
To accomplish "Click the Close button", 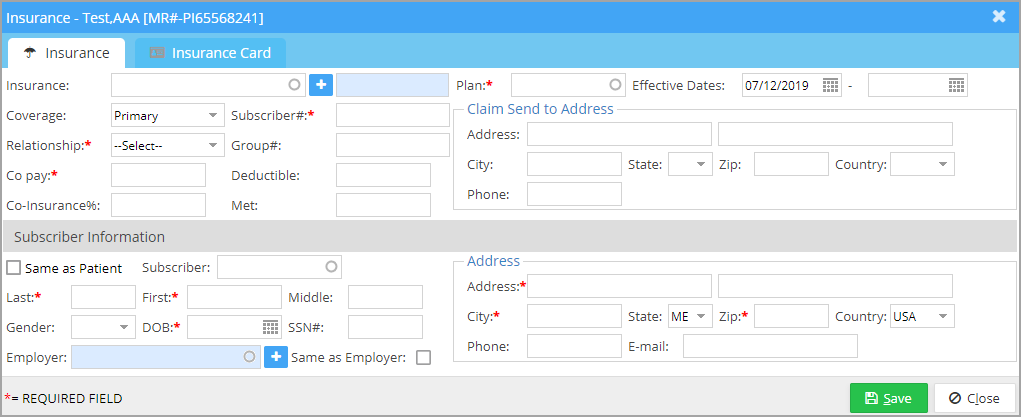I will point(974,398).
